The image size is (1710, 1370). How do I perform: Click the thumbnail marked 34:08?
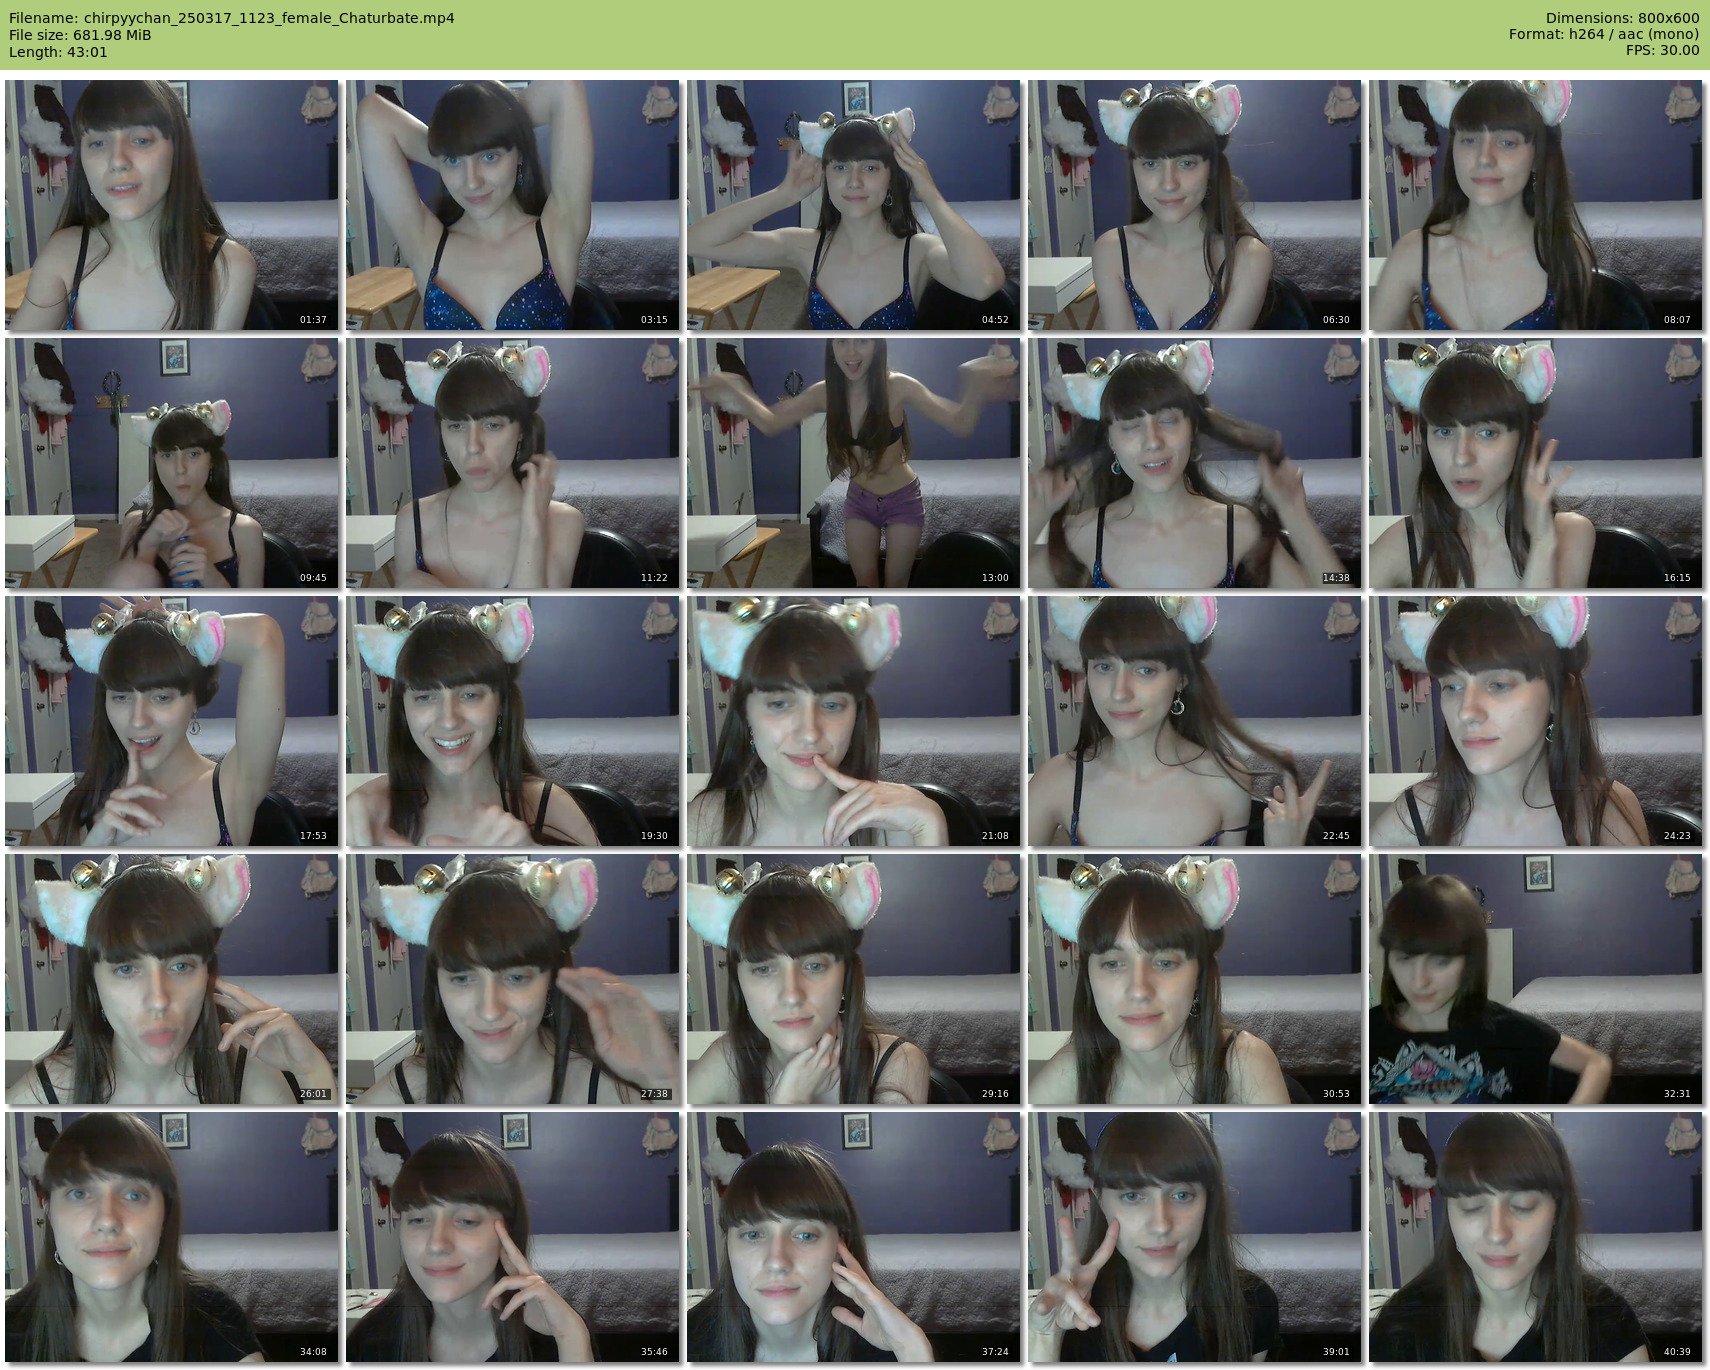(172, 1237)
